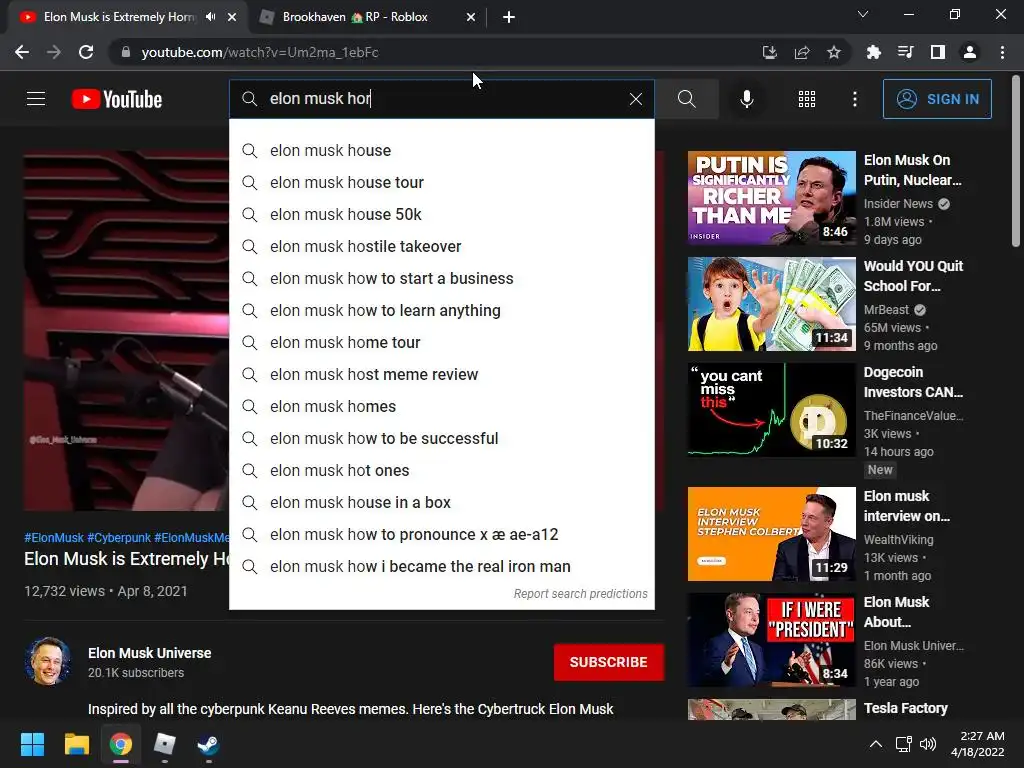Open Chrome three-dot menu
Viewport: 1024px width, 768px height.
1002,52
